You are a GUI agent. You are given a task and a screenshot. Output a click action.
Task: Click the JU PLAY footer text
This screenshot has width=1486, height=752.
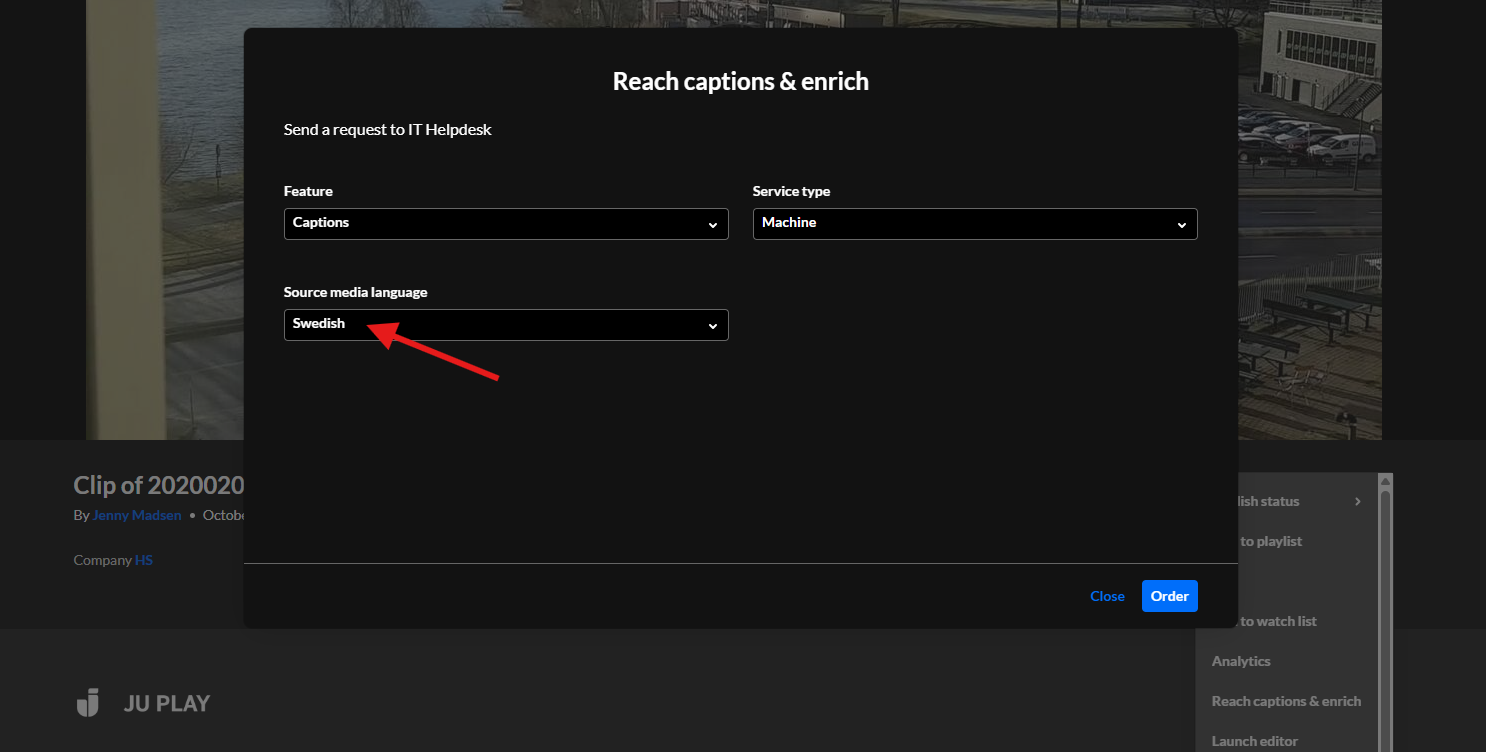click(167, 703)
